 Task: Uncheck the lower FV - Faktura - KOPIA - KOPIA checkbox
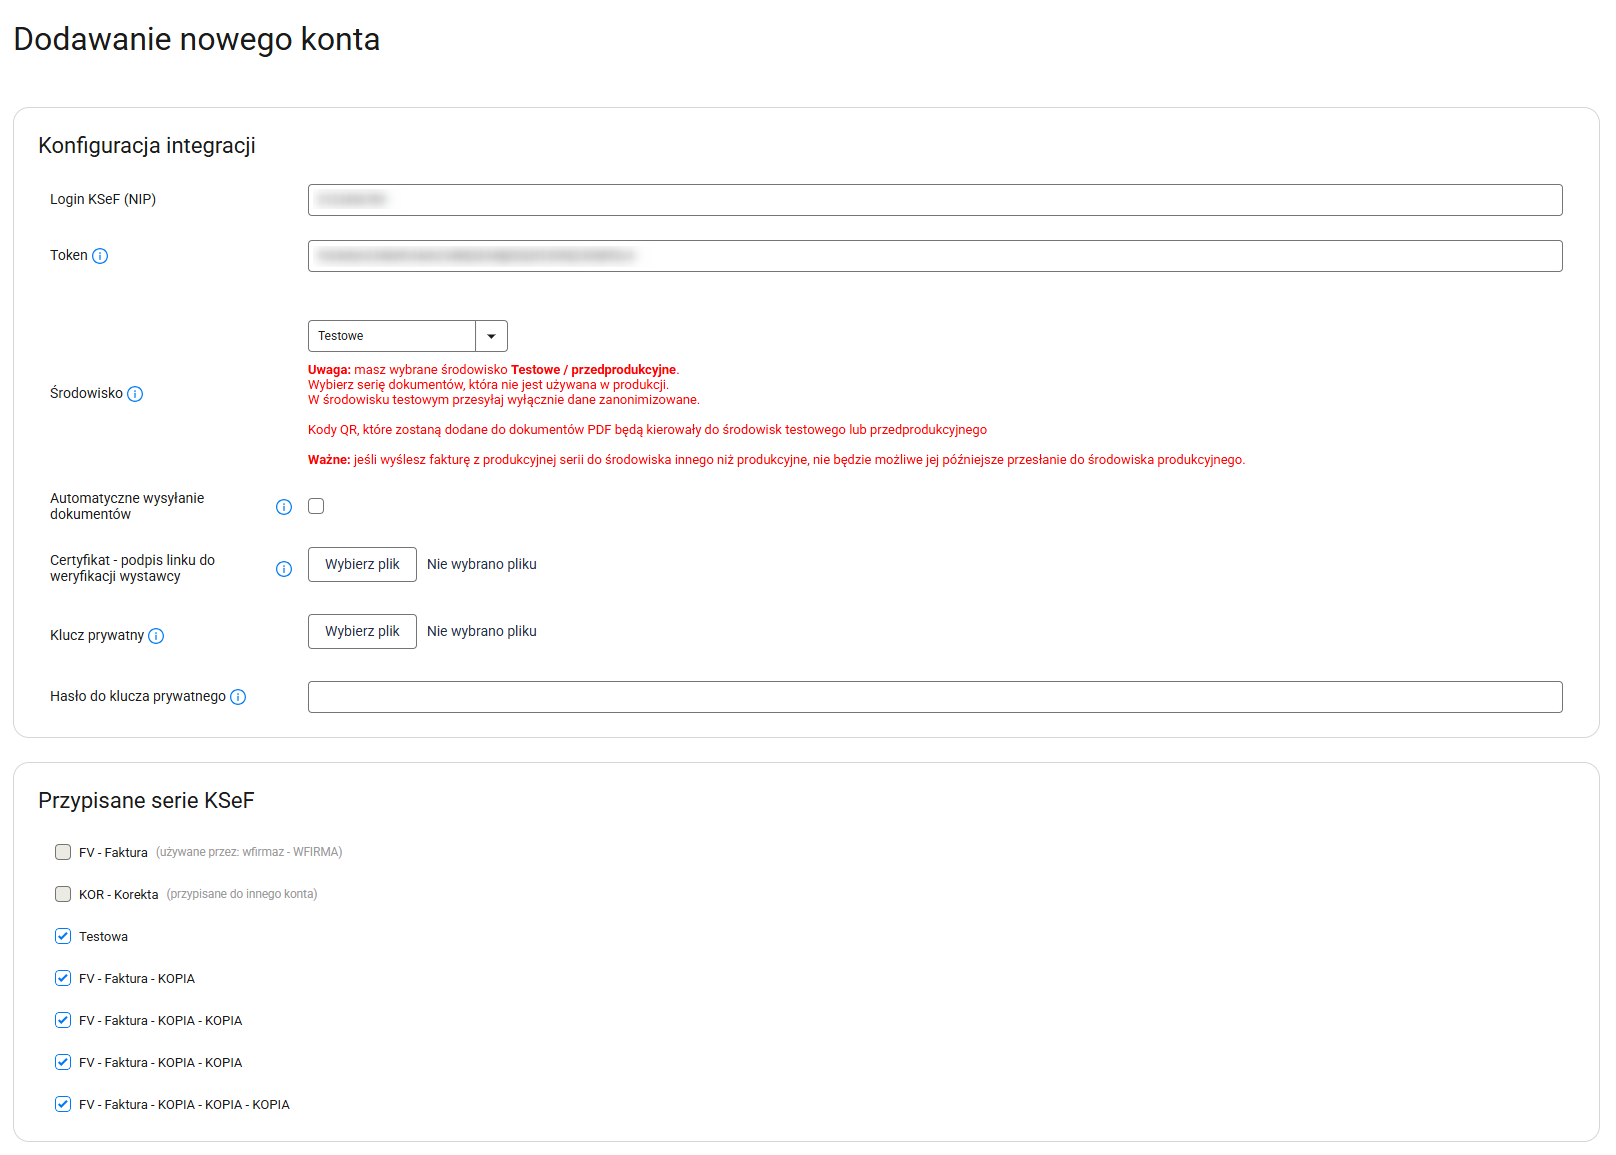tap(63, 1062)
